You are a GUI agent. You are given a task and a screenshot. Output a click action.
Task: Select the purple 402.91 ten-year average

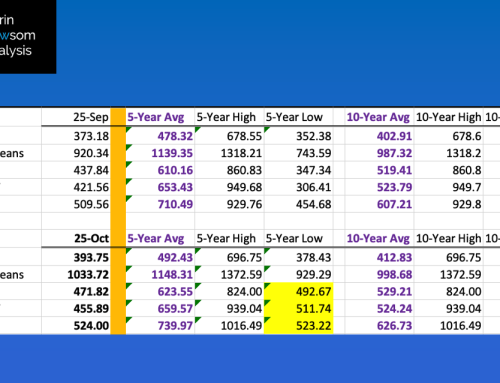379,136
